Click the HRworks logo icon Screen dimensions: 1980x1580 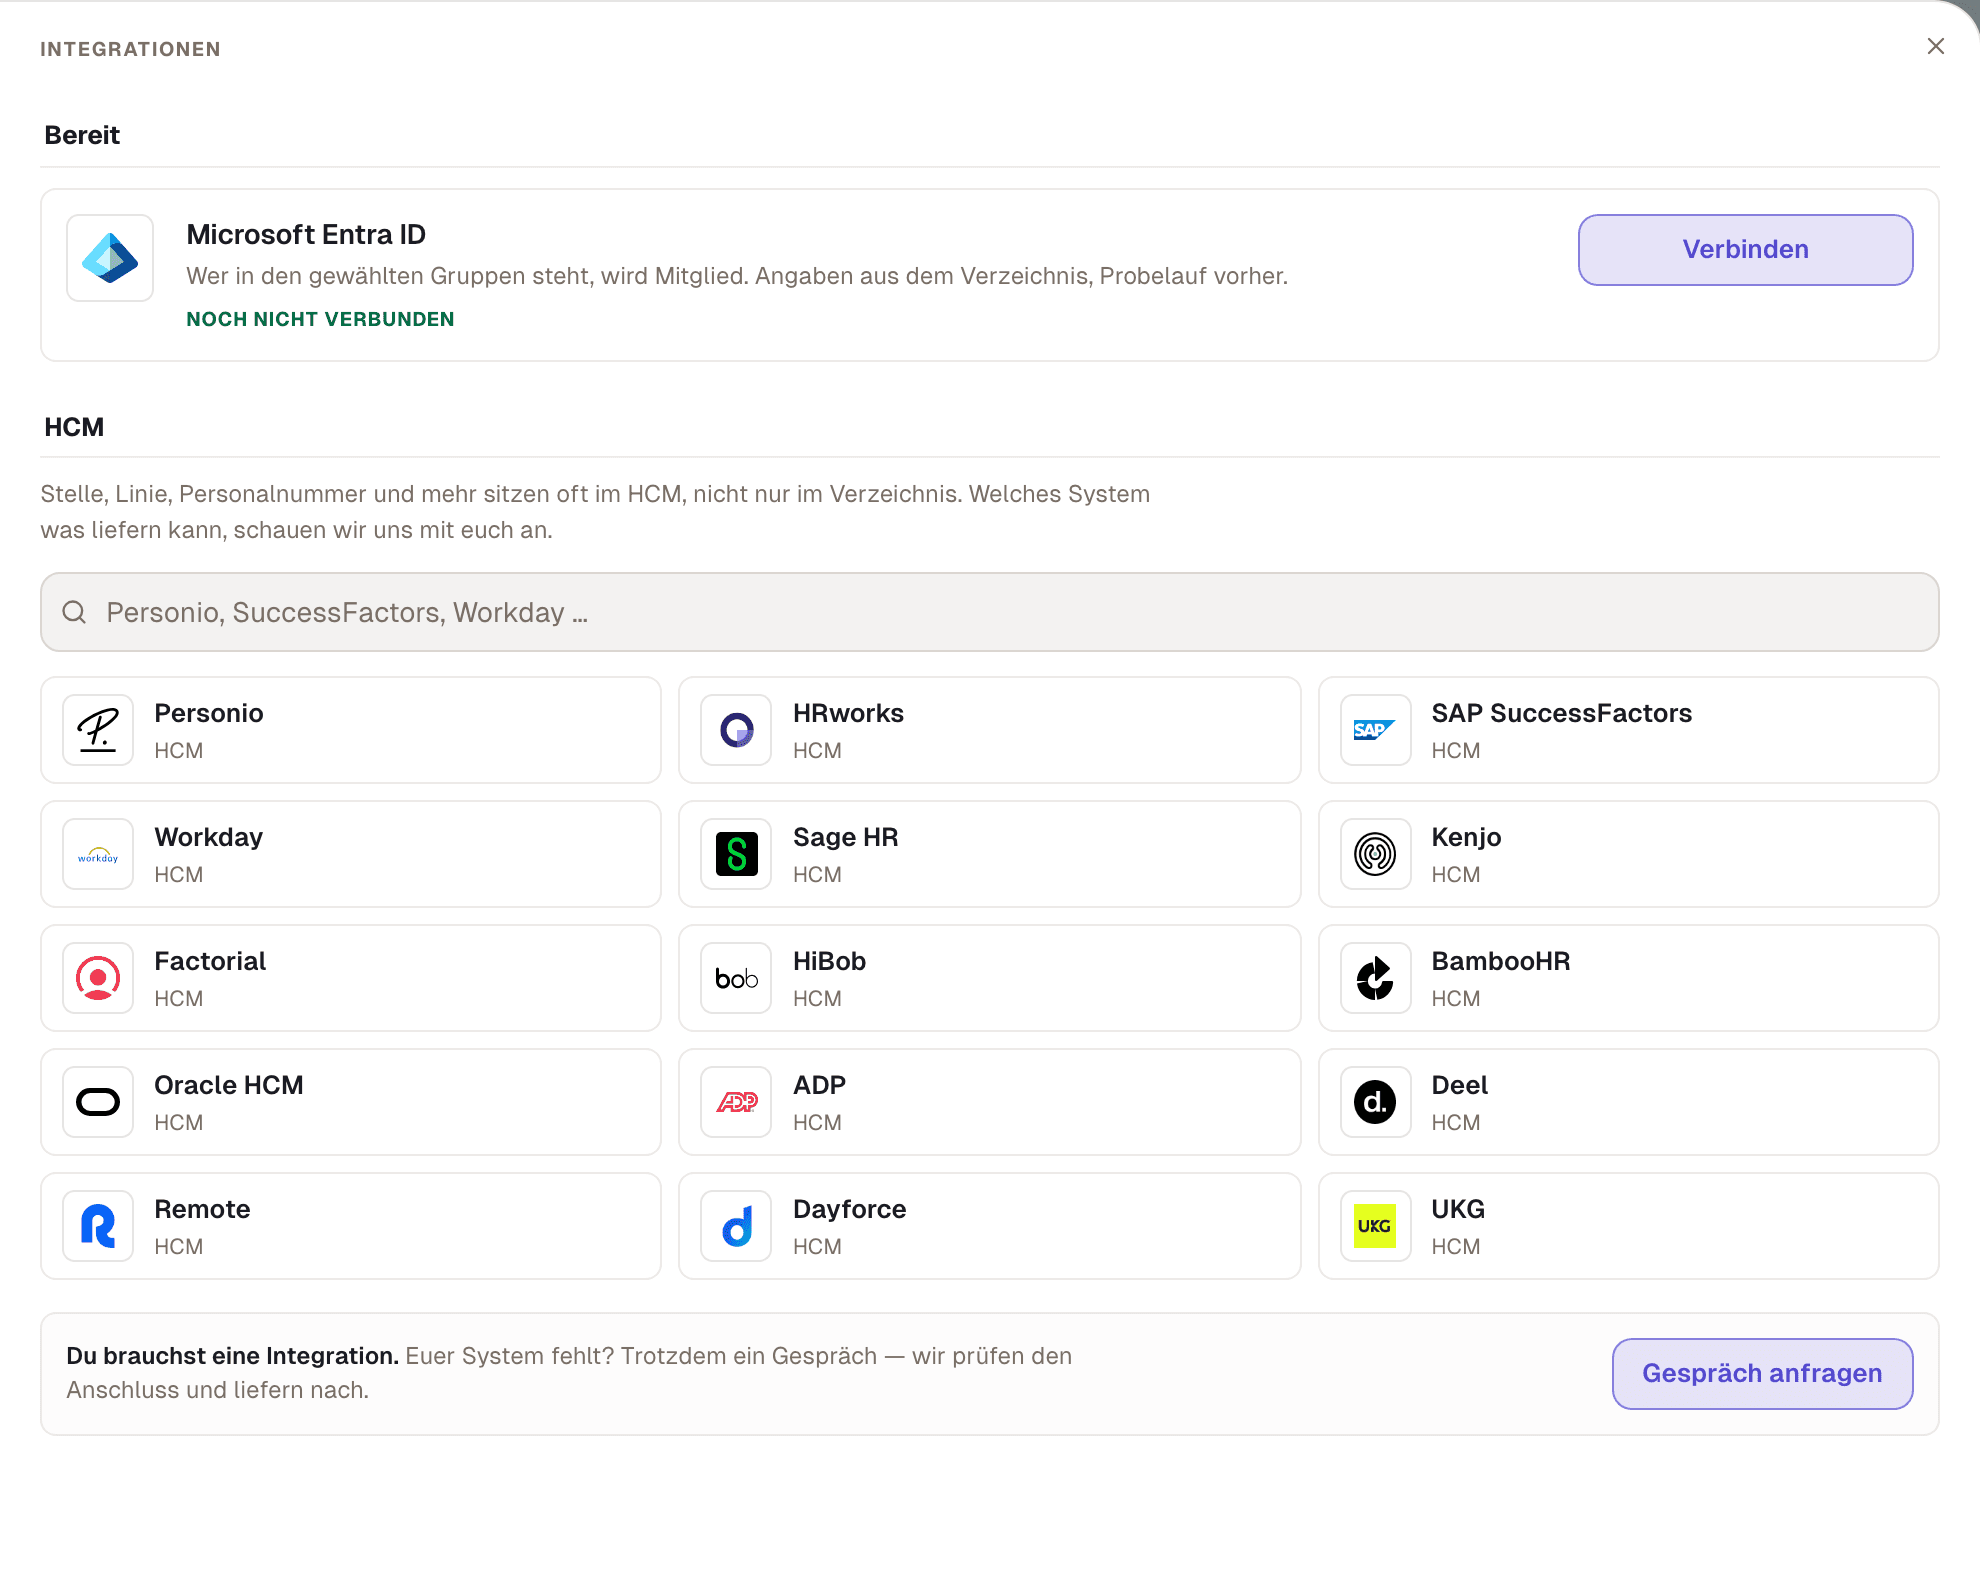[736, 730]
